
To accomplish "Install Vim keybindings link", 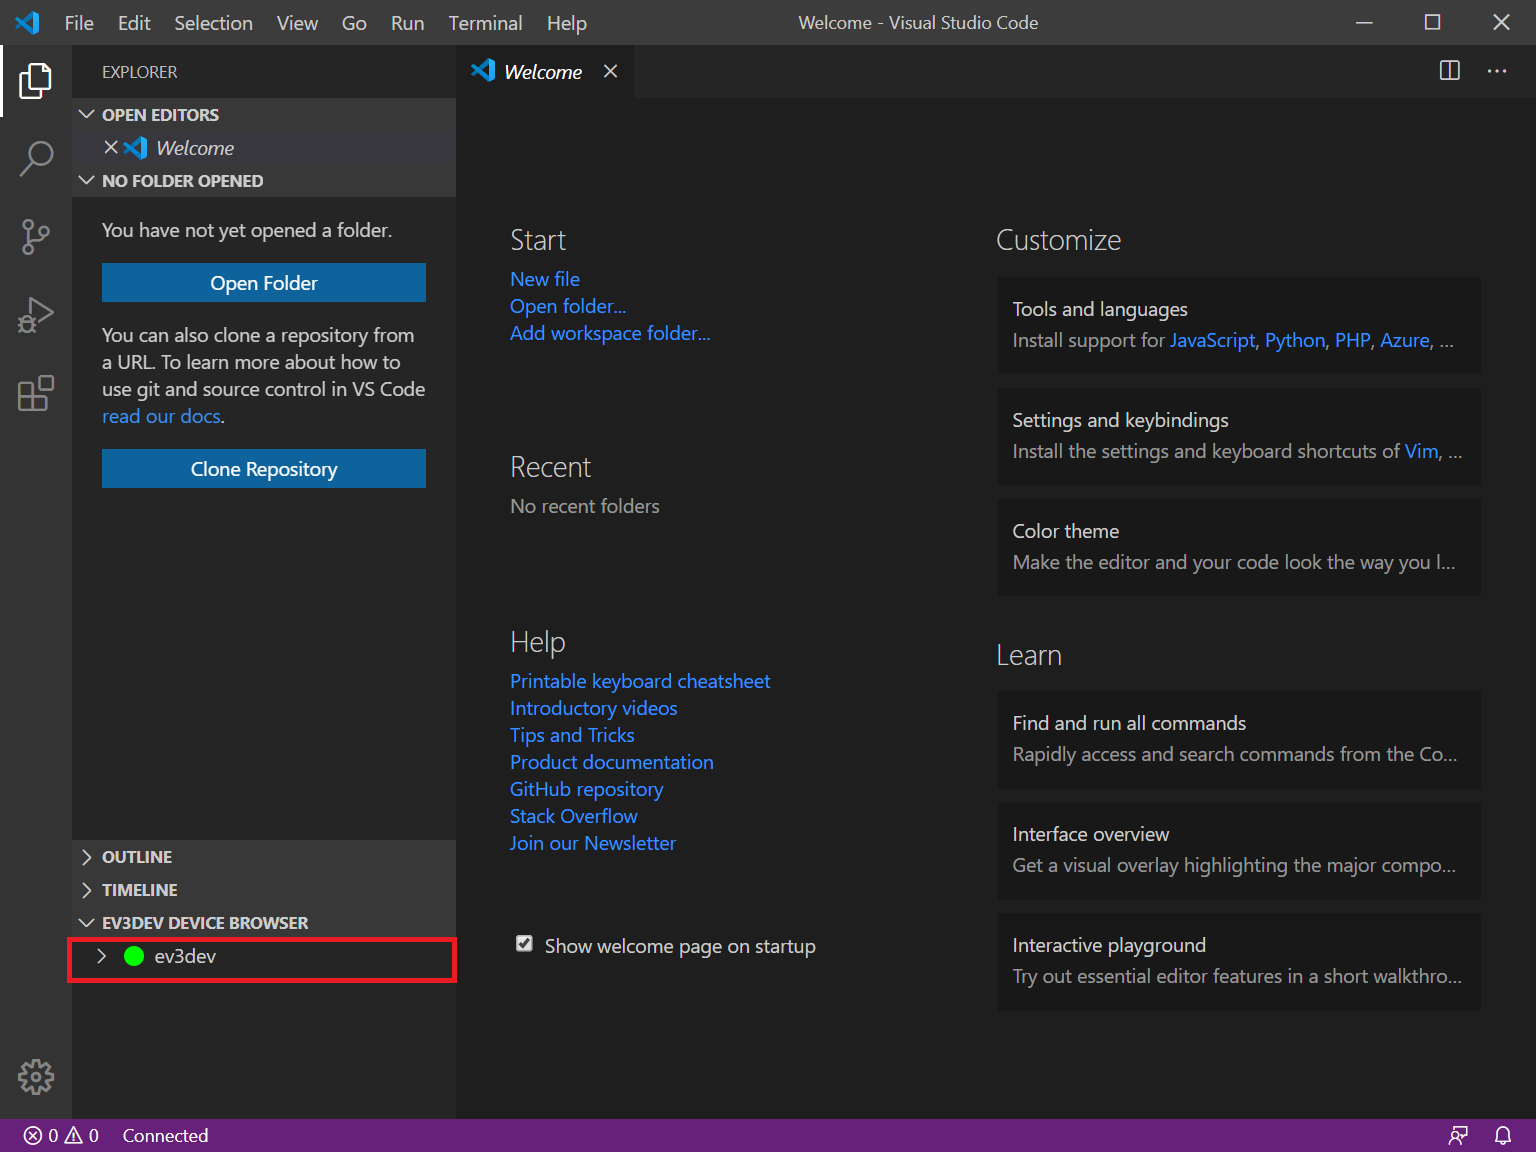I will tap(1421, 451).
